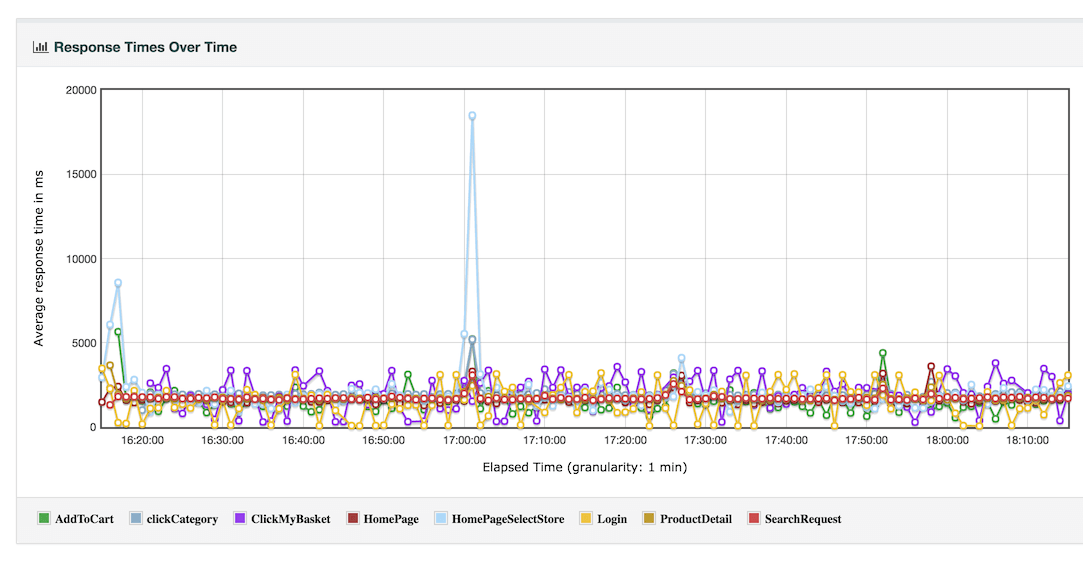This screenshot has width=1083, height=566.
Task: Click the 10000 y-axis value label
Action: (80, 259)
